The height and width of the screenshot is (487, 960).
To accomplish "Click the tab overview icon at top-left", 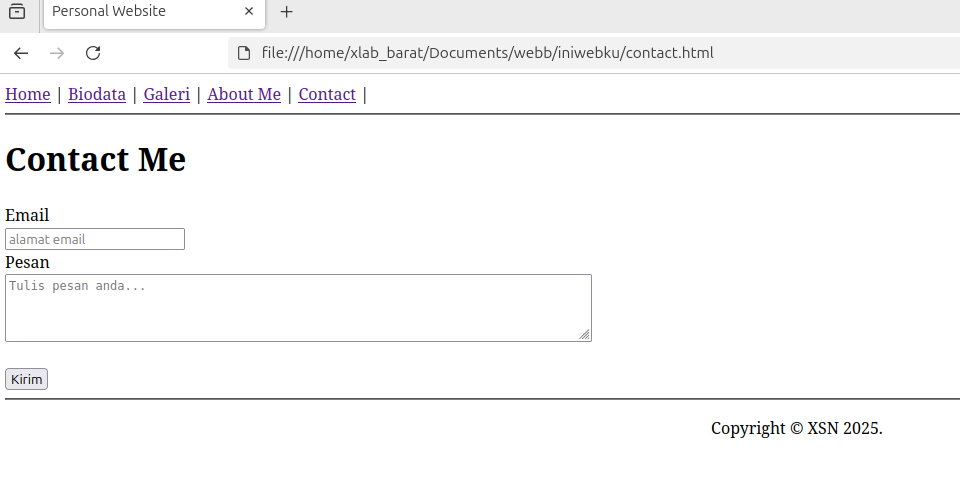I will point(17,11).
